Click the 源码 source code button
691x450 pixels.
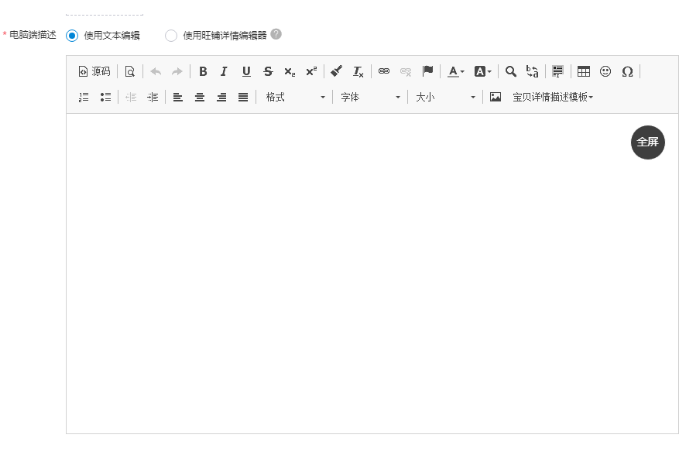tap(95, 72)
